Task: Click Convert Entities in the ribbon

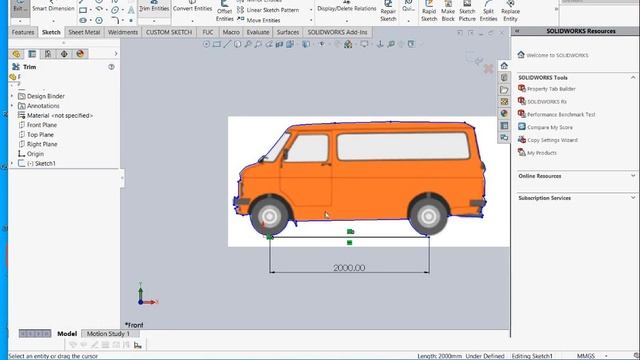Action: (x=192, y=8)
